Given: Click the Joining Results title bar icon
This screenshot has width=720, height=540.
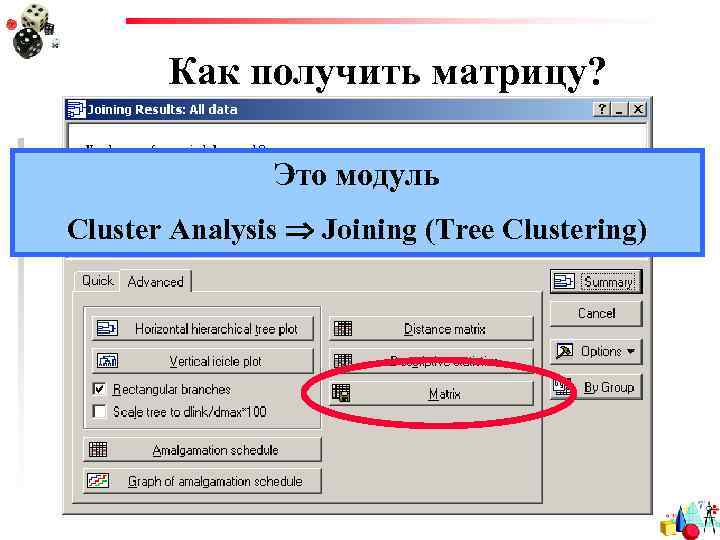Looking at the screenshot, I should point(76,109).
